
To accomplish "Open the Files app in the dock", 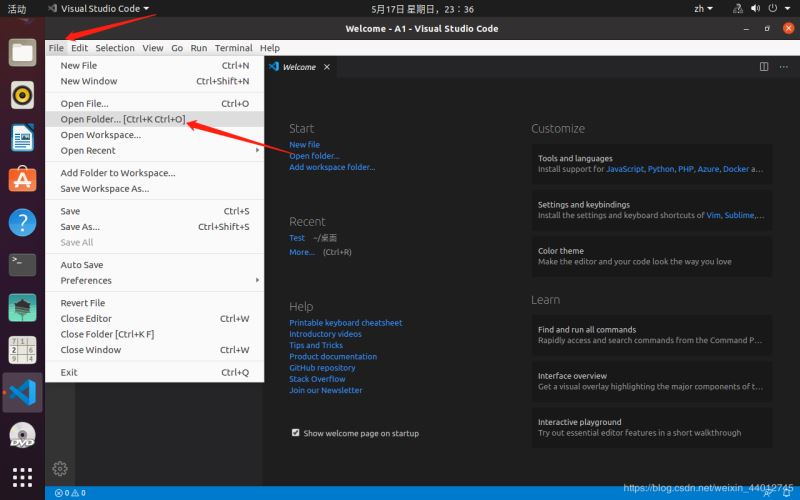I will pyautogui.click(x=22, y=52).
